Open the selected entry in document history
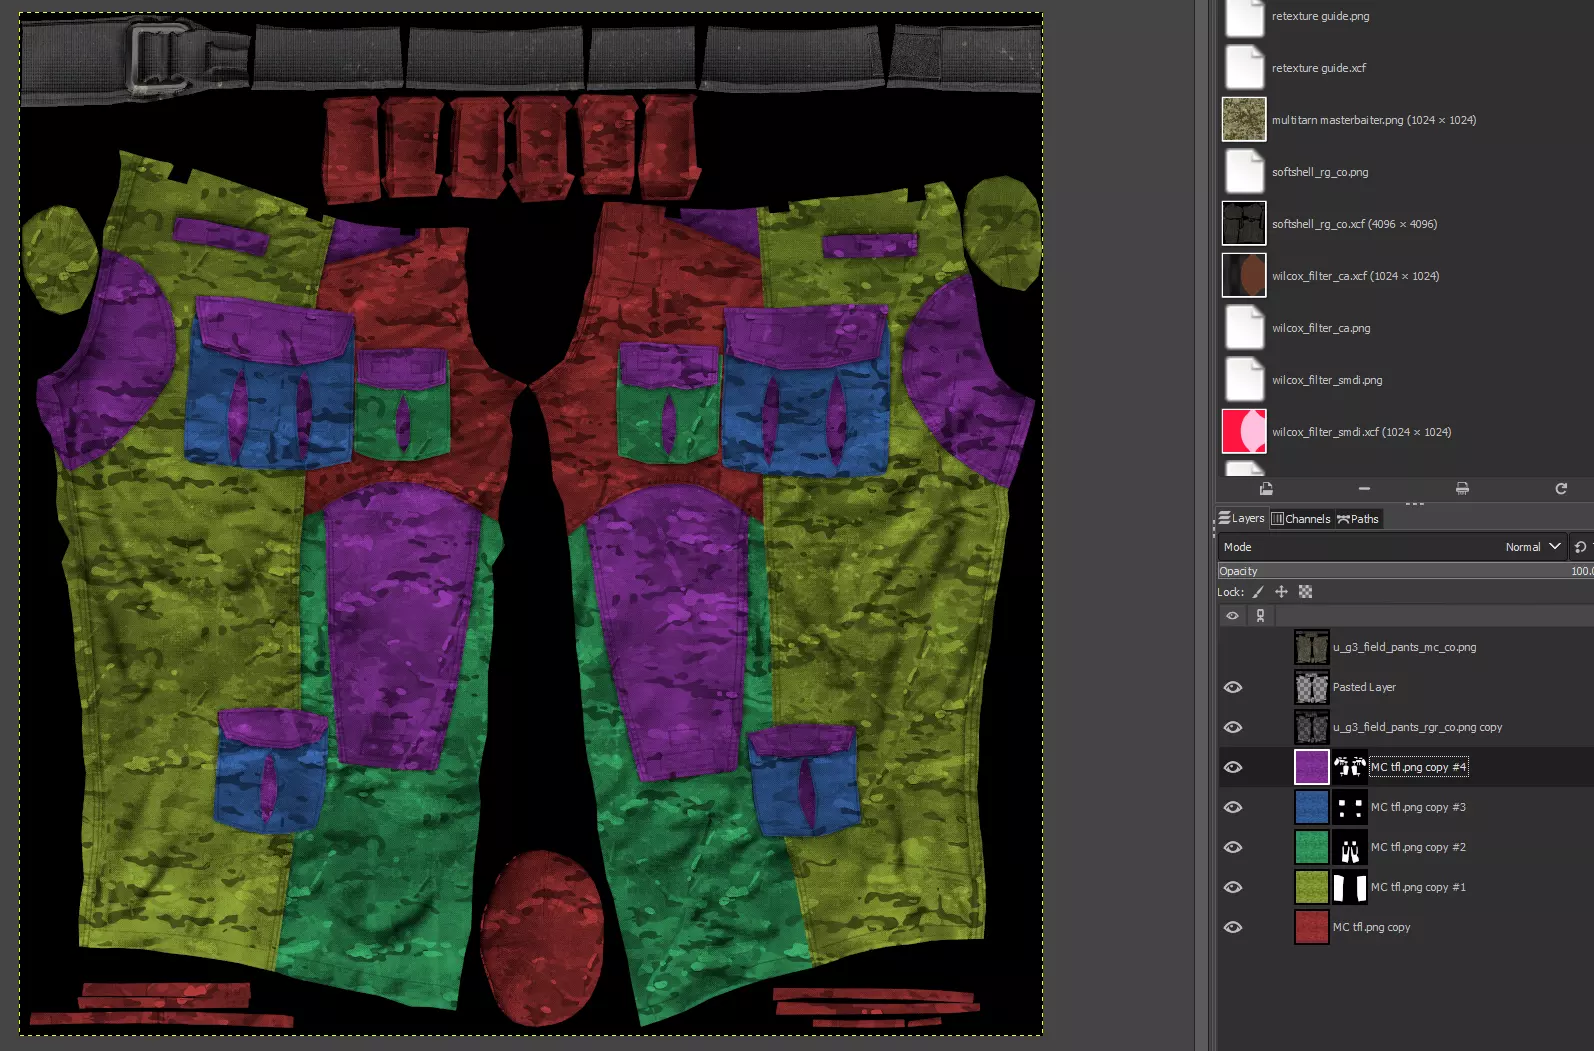Viewport: 1594px width, 1051px height. (x=1266, y=489)
